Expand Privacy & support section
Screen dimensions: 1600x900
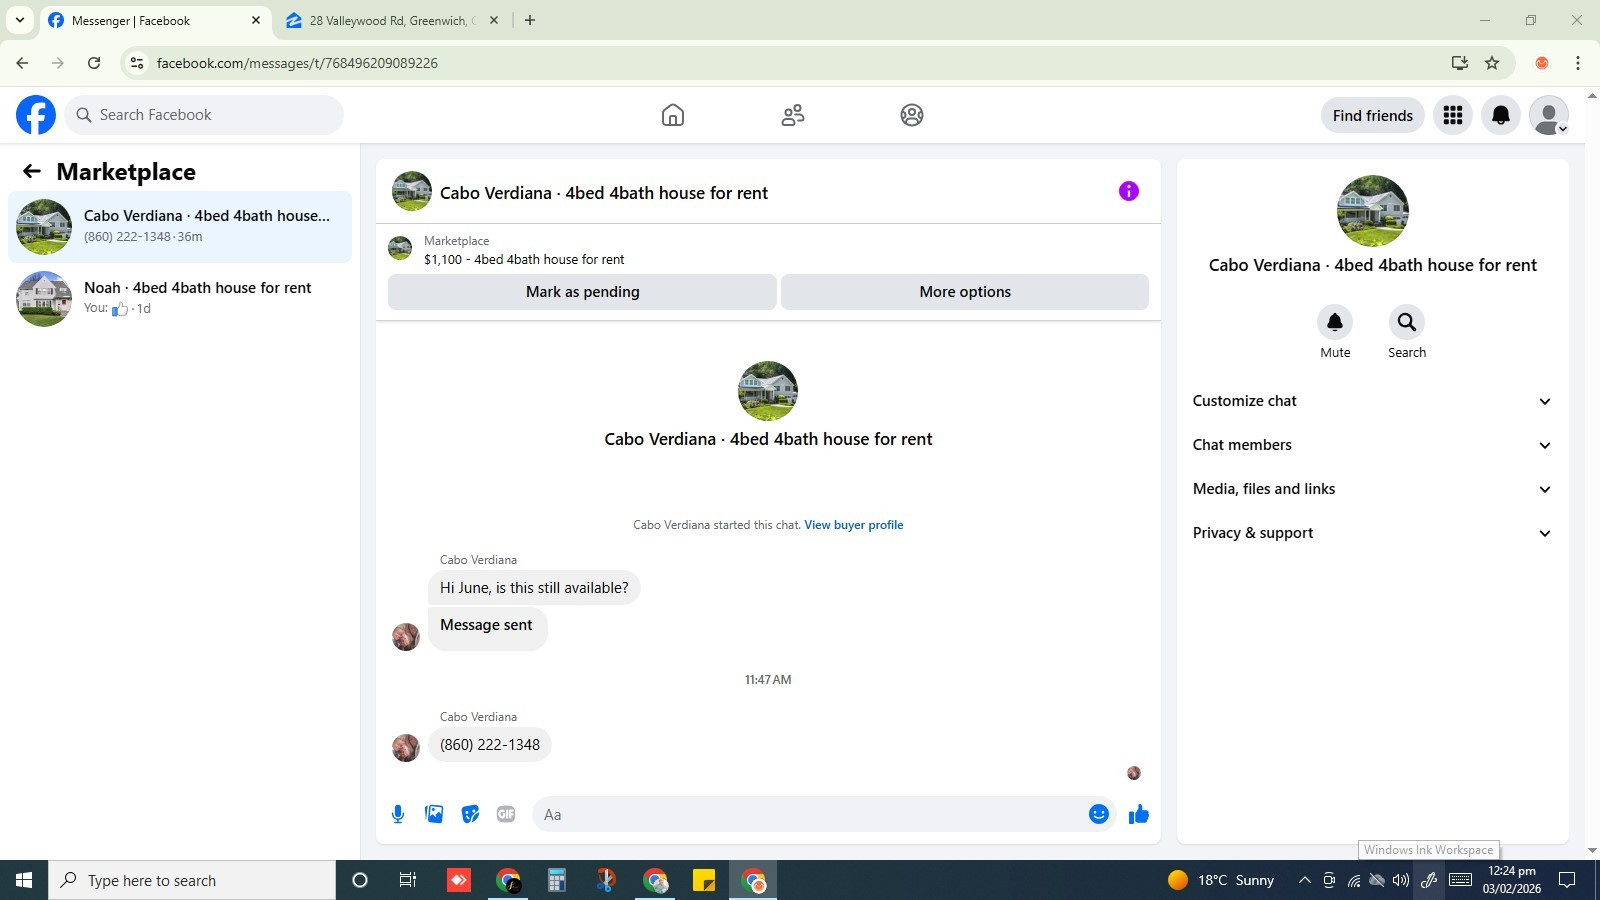point(1372,533)
